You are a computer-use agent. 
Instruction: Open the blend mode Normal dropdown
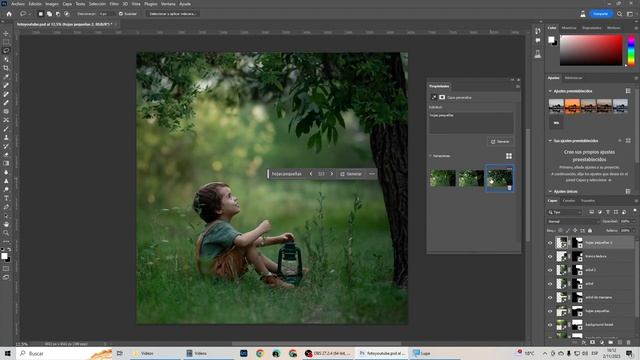pyautogui.click(x=572, y=222)
